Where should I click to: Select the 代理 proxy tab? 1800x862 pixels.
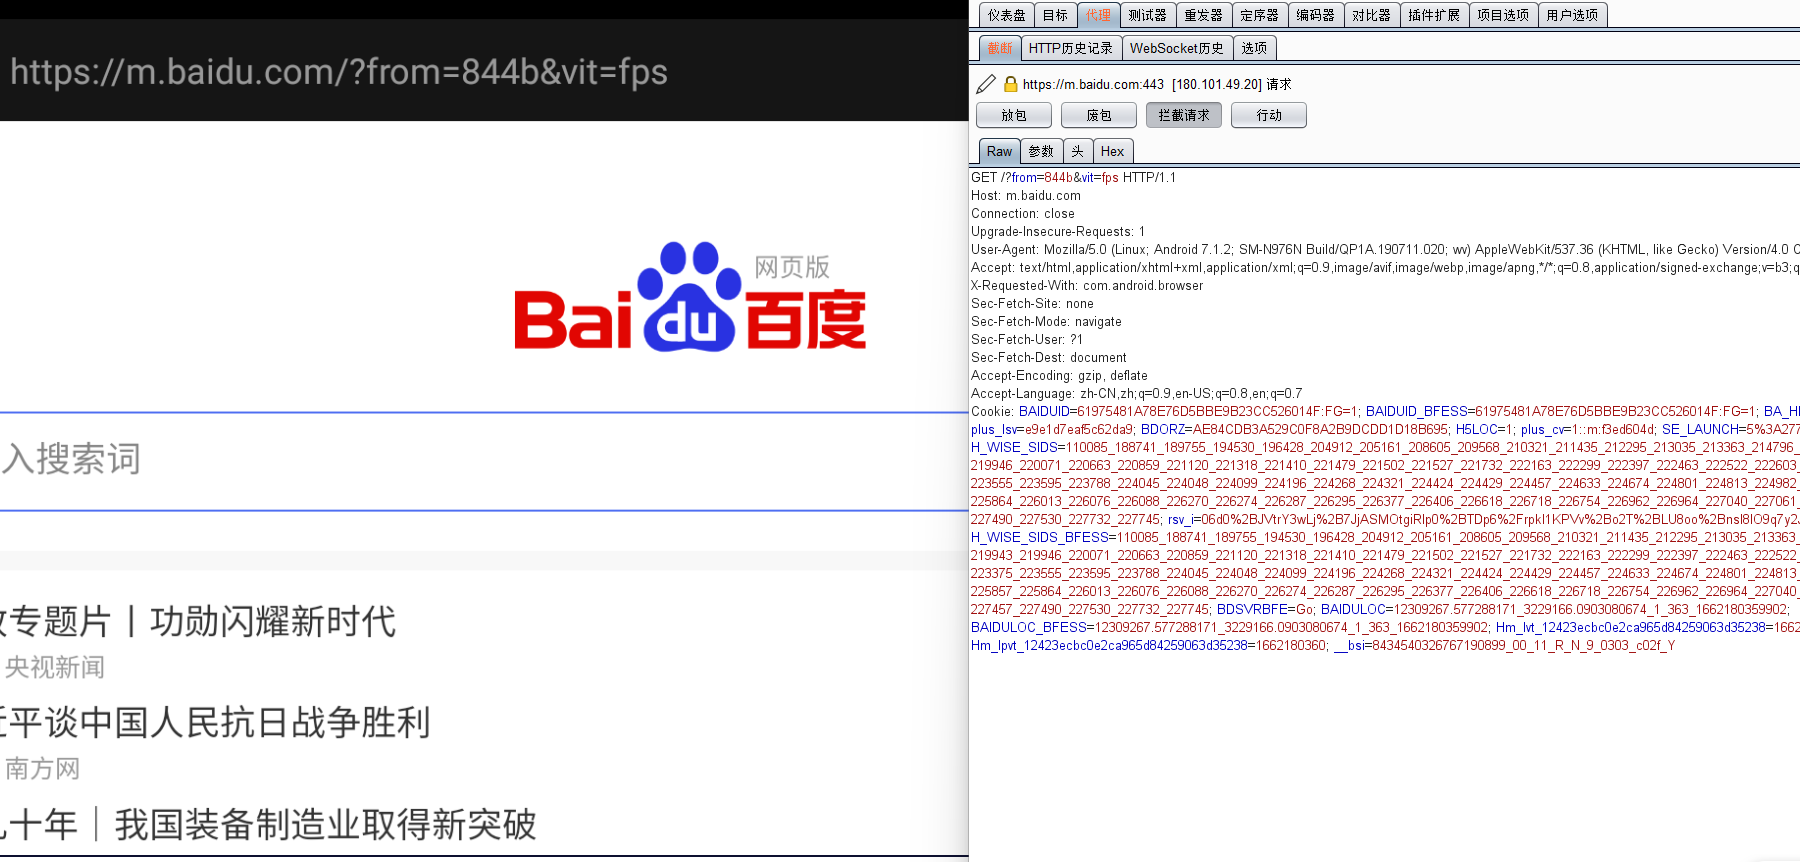coord(1098,15)
